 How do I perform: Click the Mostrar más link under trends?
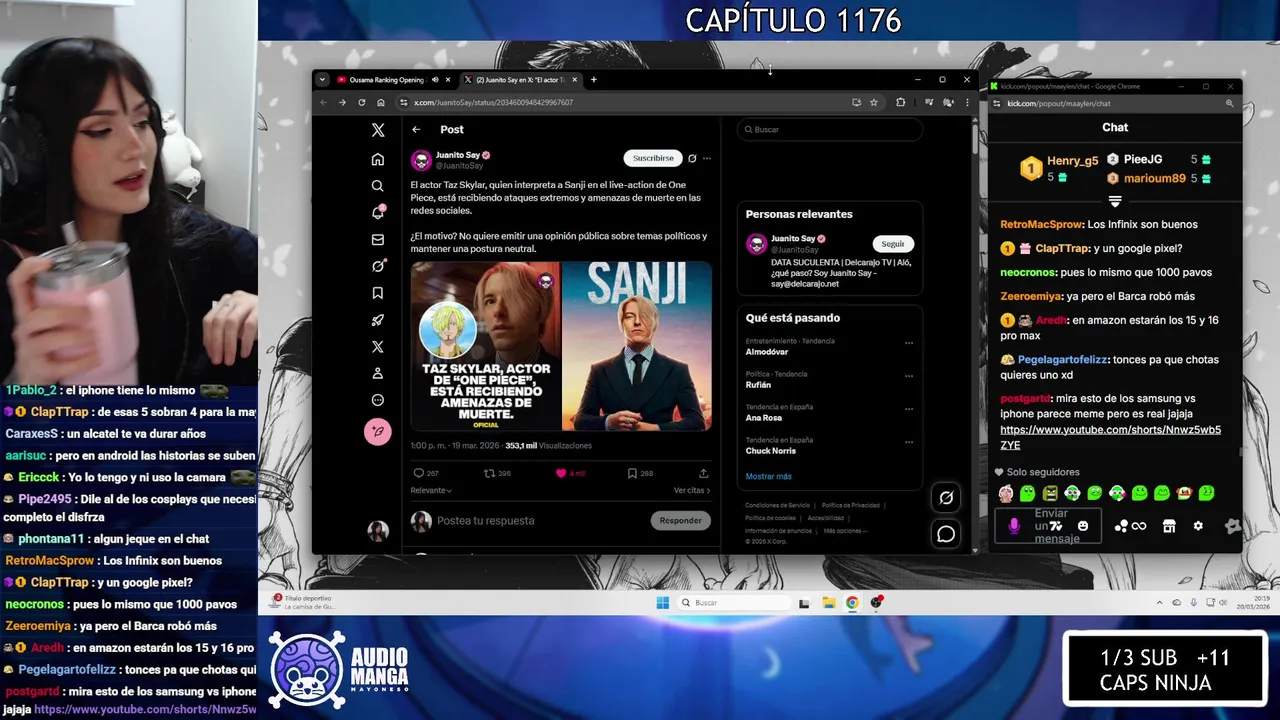[768, 476]
